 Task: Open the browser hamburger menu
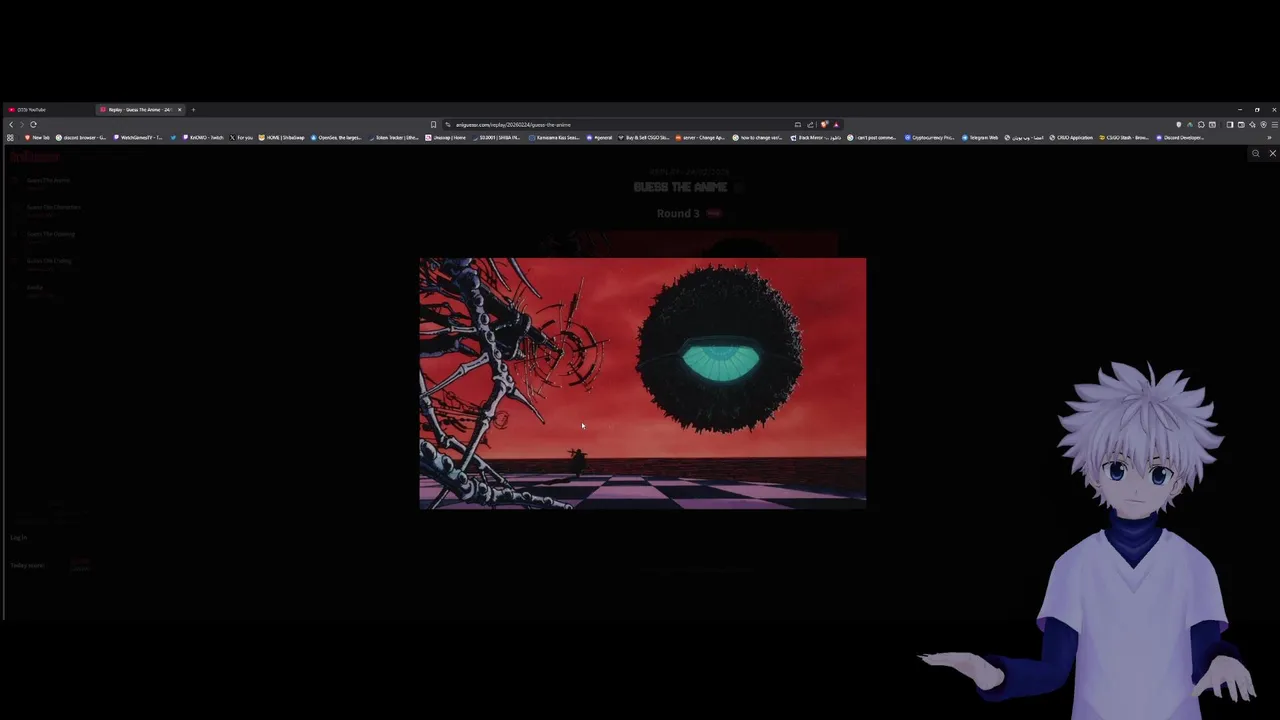point(1274,124)
